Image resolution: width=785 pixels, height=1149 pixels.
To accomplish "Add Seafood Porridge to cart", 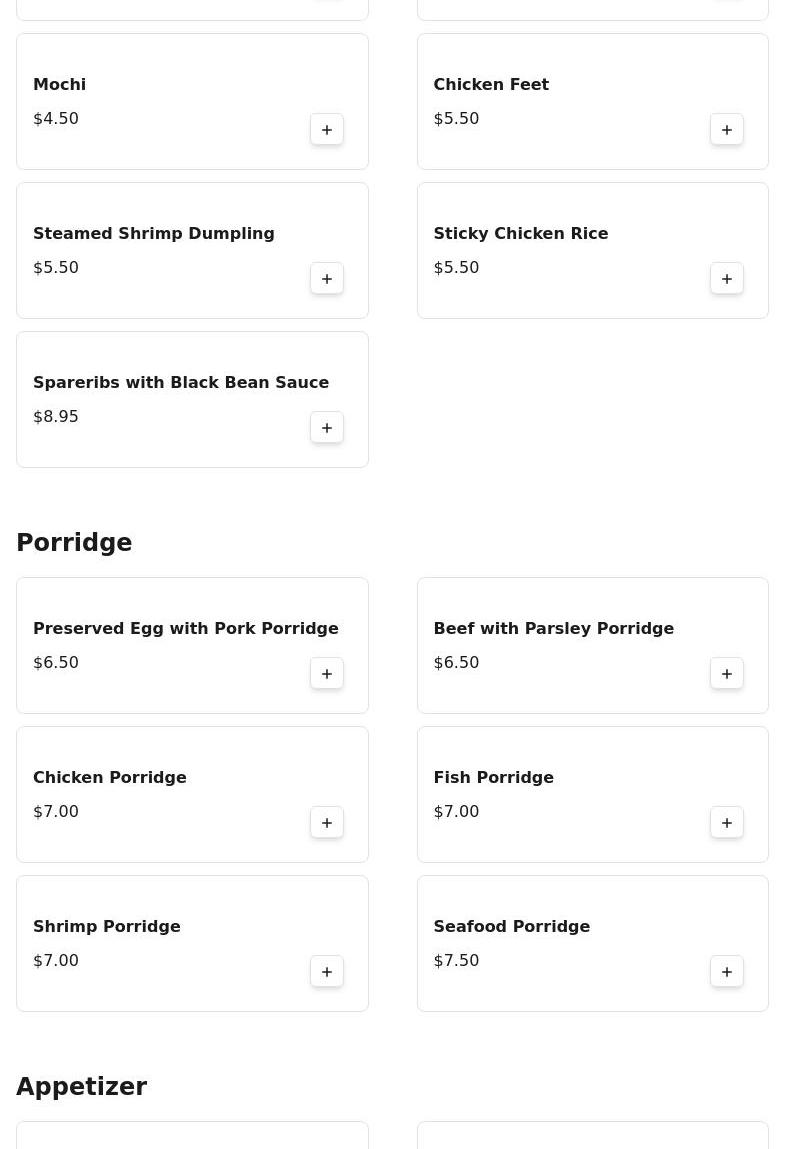I will 727,972.
